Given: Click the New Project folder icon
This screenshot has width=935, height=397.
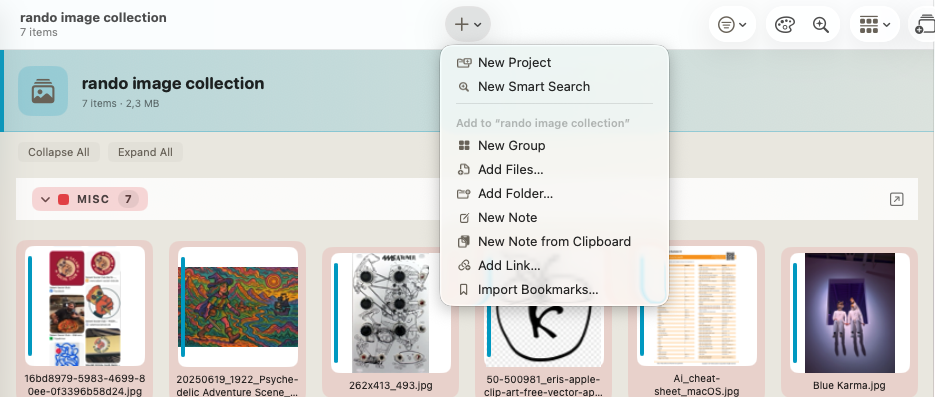Looking at the screenshot, I should [x=463, y=63].
